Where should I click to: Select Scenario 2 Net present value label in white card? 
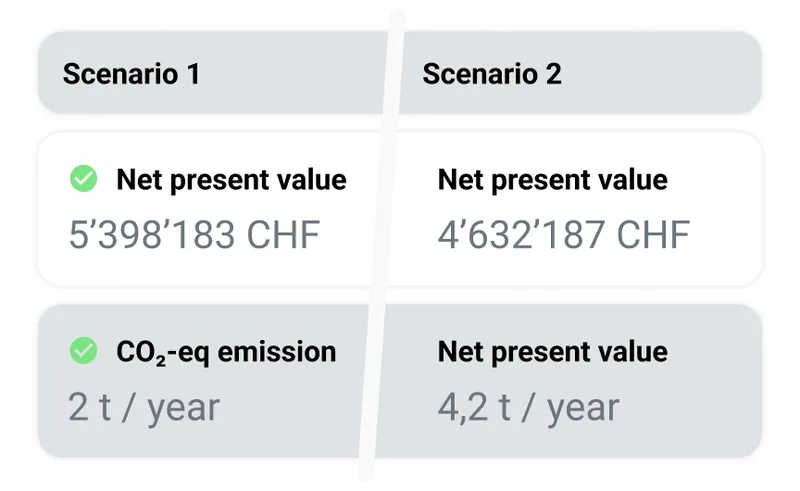553,180
